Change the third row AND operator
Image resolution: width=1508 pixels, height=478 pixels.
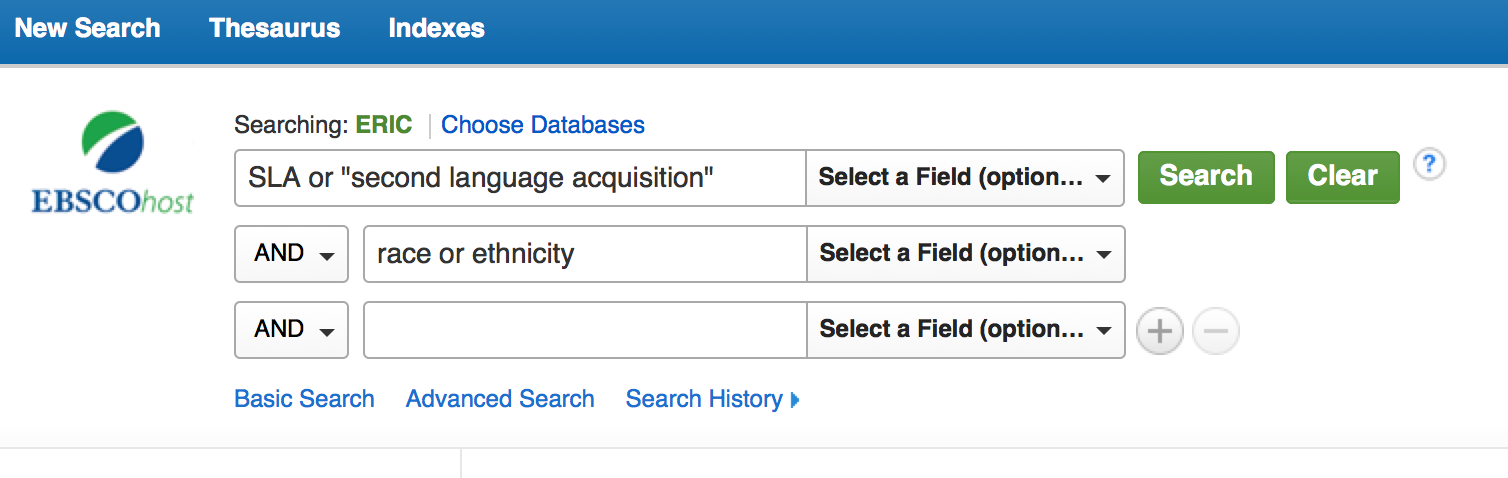(291, 330)
